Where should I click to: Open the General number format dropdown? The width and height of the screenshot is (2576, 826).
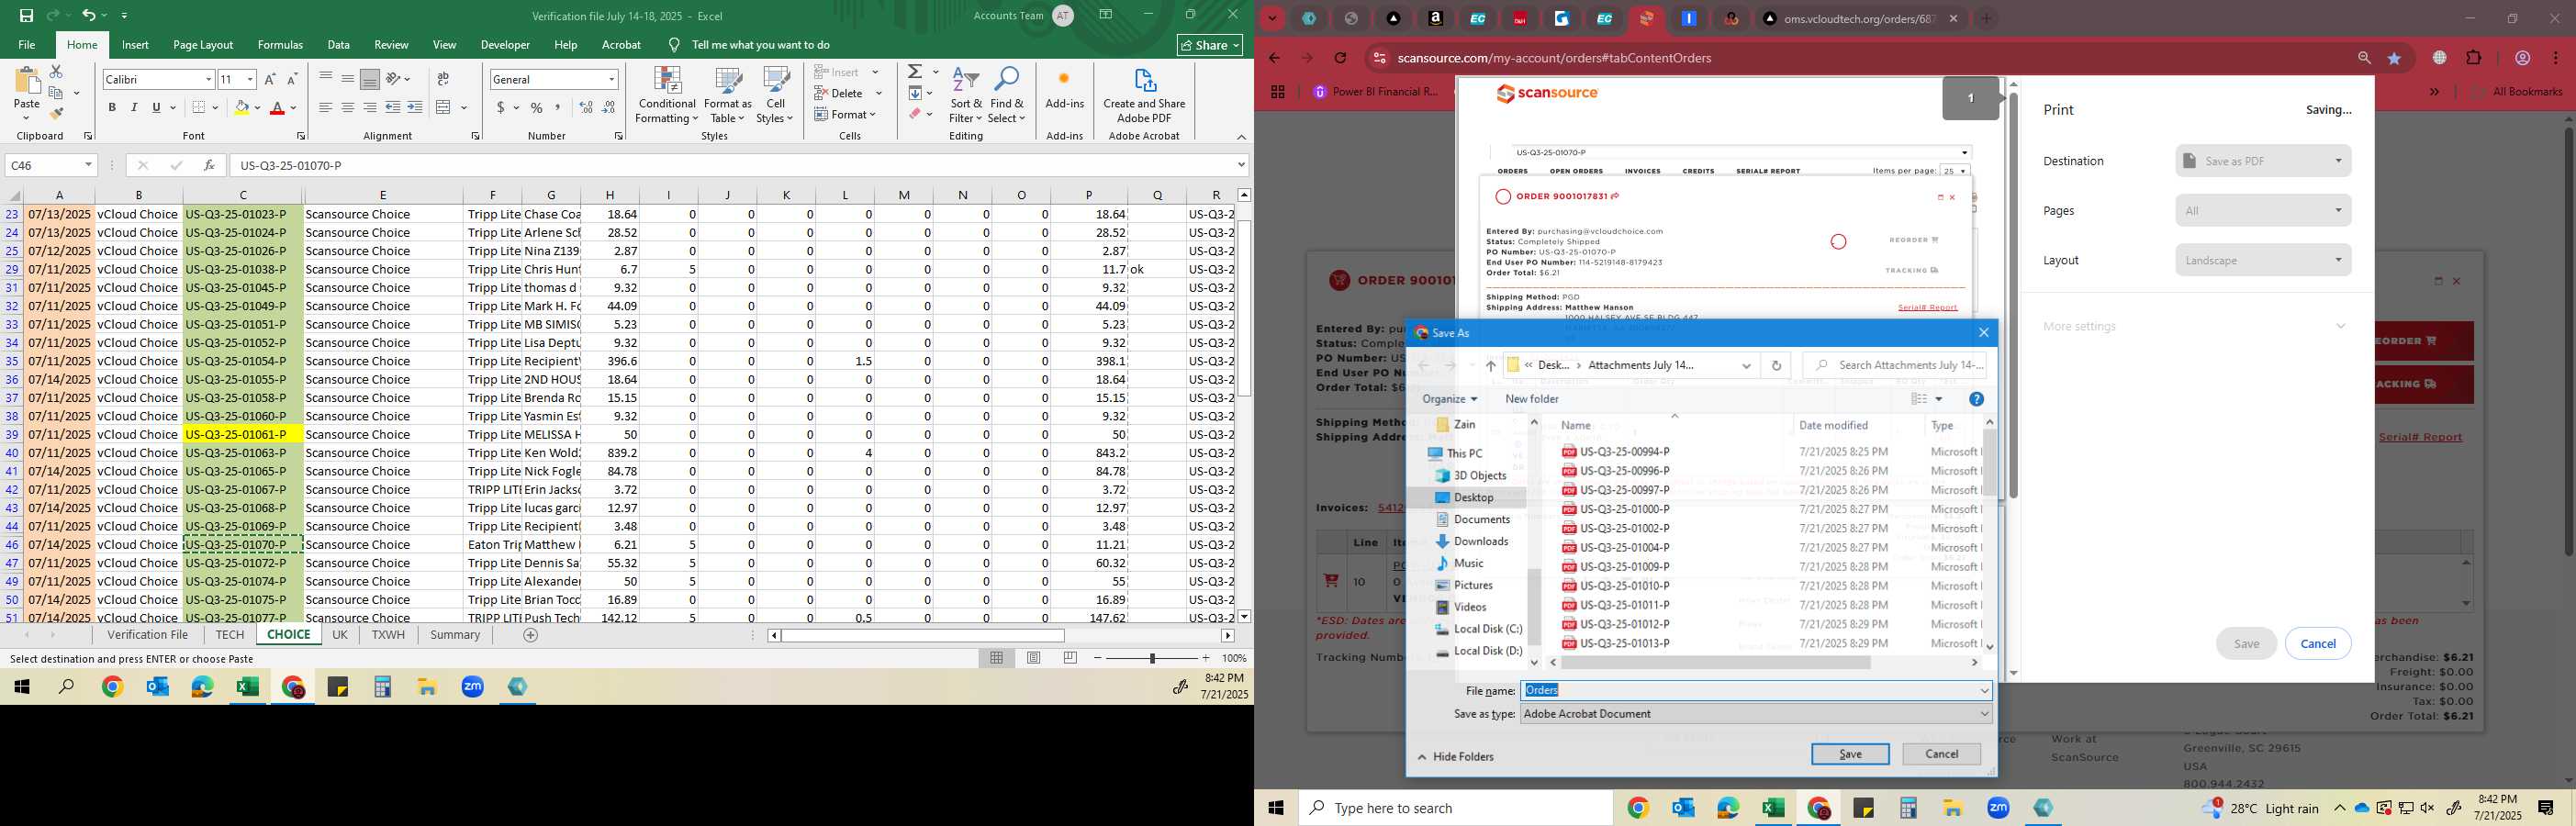click(x=611, y=79)
